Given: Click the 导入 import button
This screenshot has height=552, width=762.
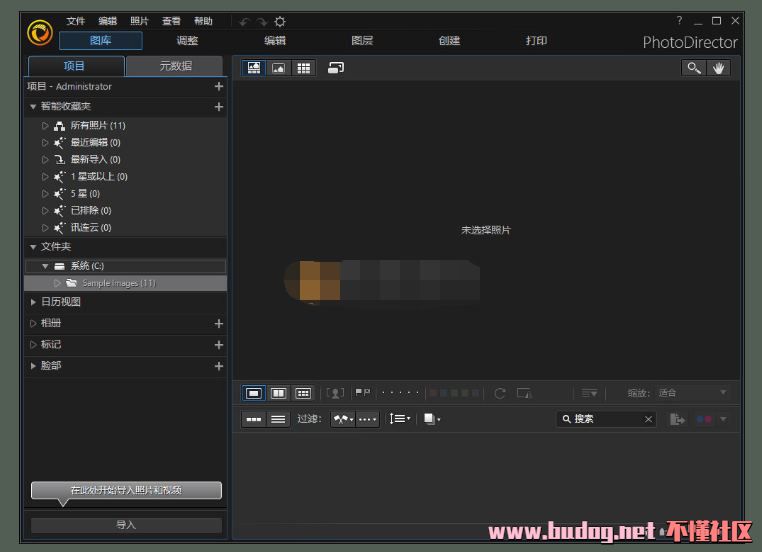Looking at the screenshot, I should [126, 525].
